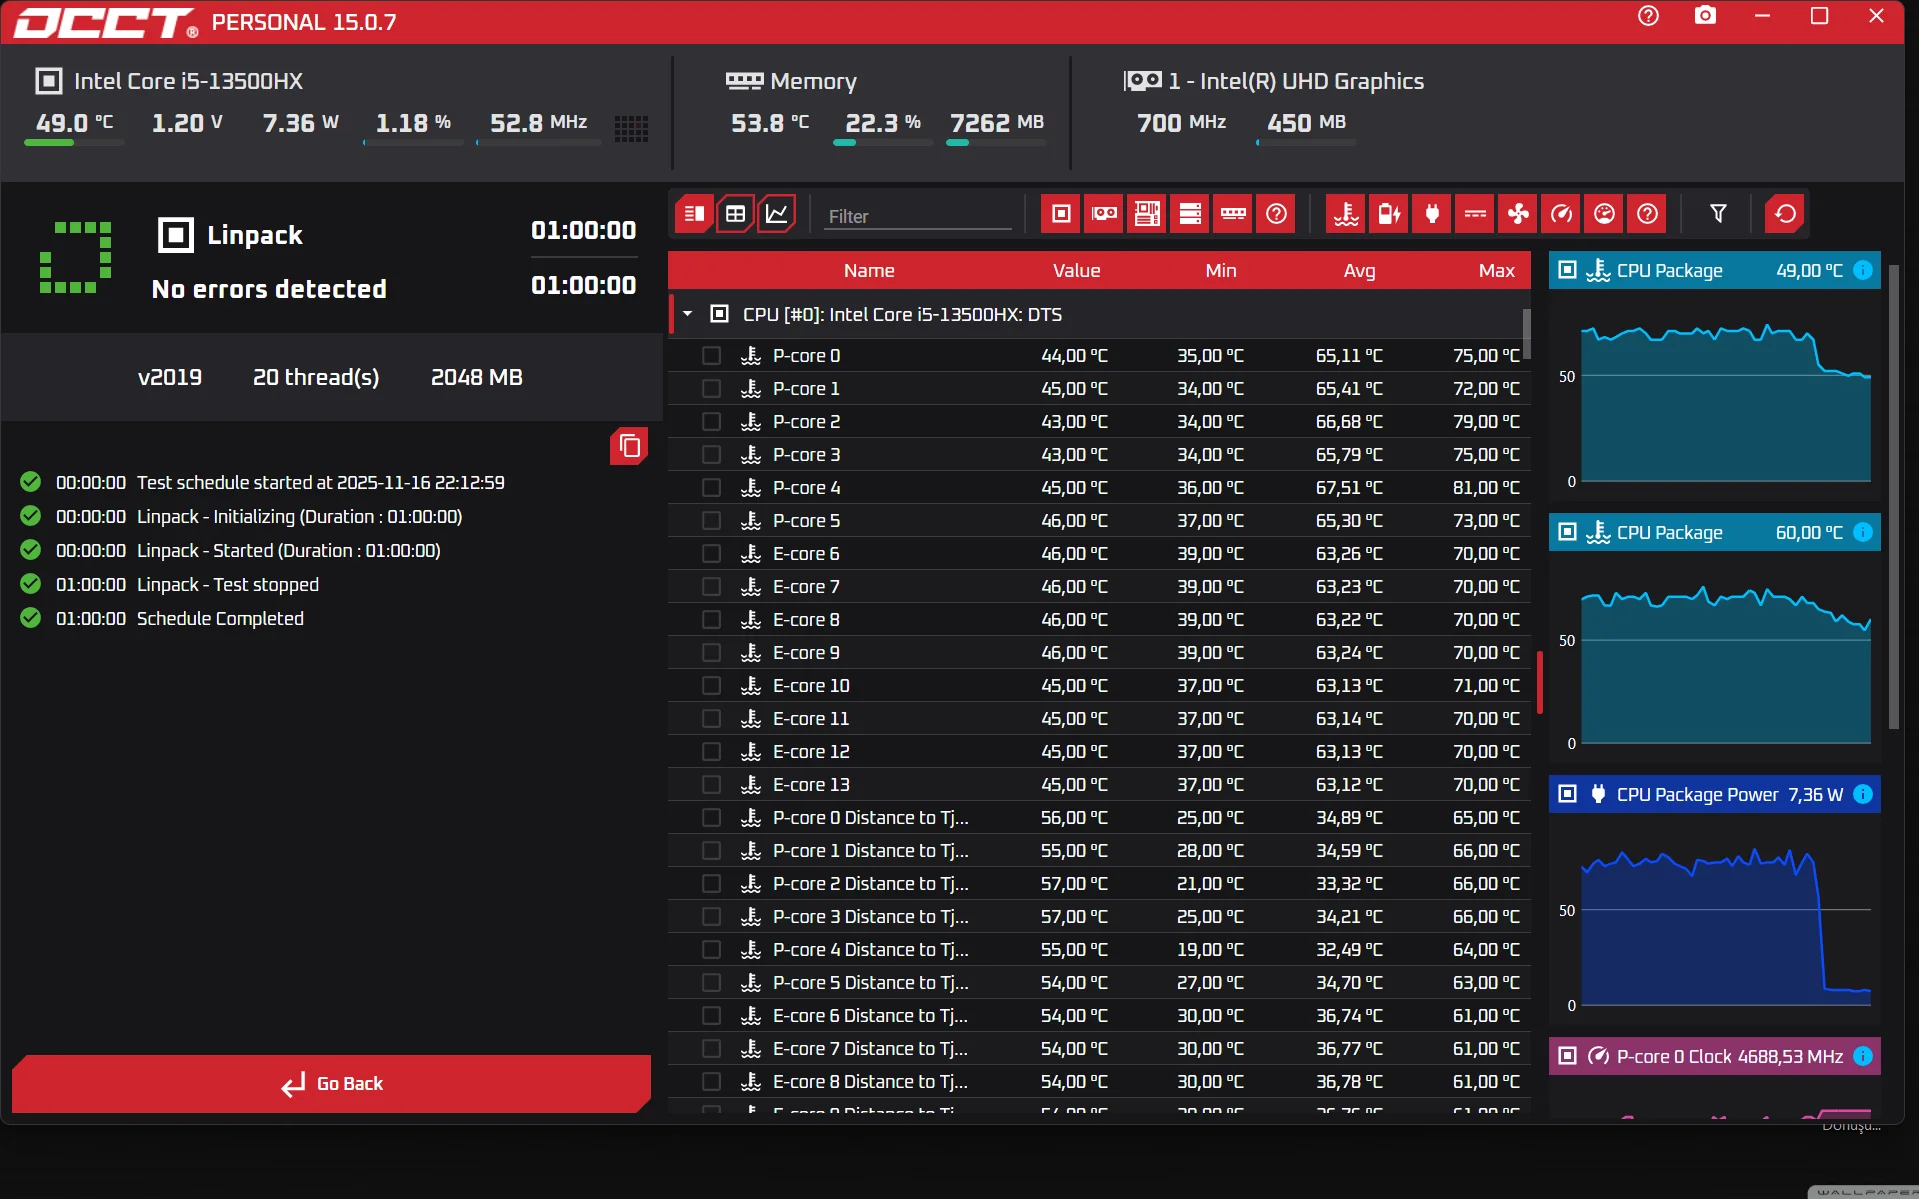Sort the sensor table by Name column

click(868, 270)
